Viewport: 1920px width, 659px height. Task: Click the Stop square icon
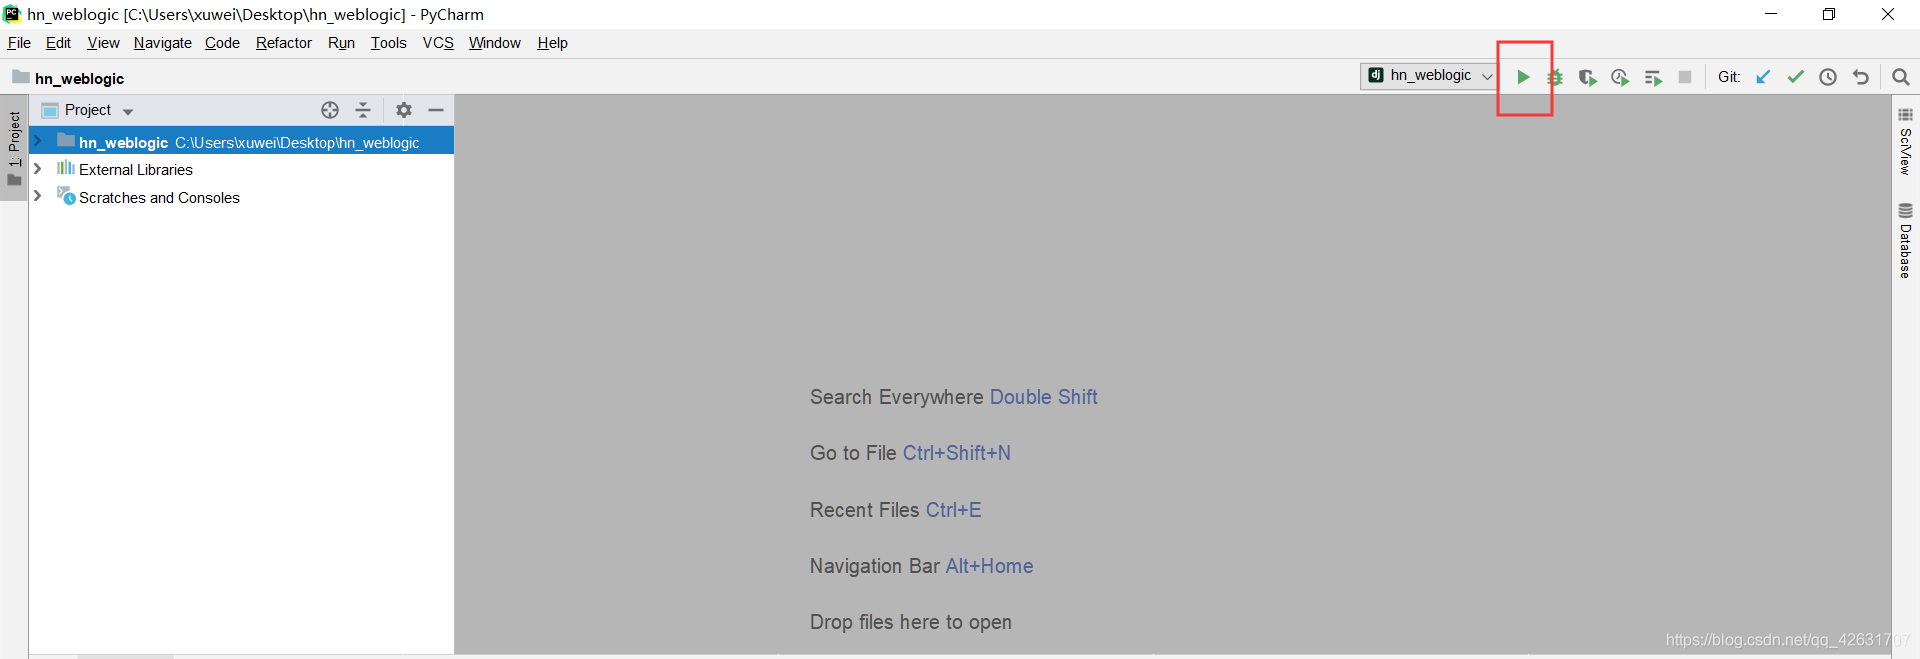tap(1685, 77)
